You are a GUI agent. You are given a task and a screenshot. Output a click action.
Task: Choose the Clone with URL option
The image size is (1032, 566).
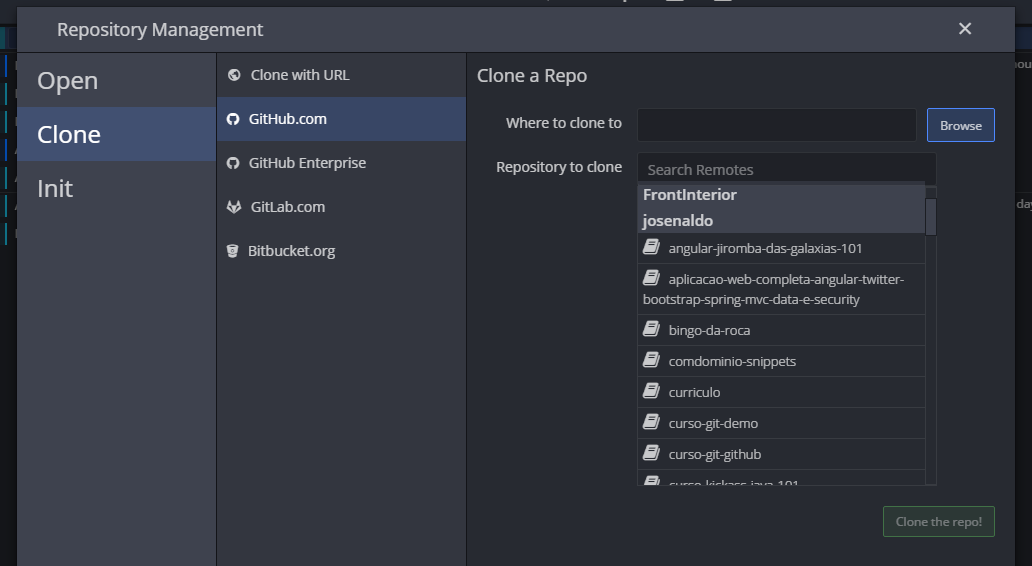point(342,75)
